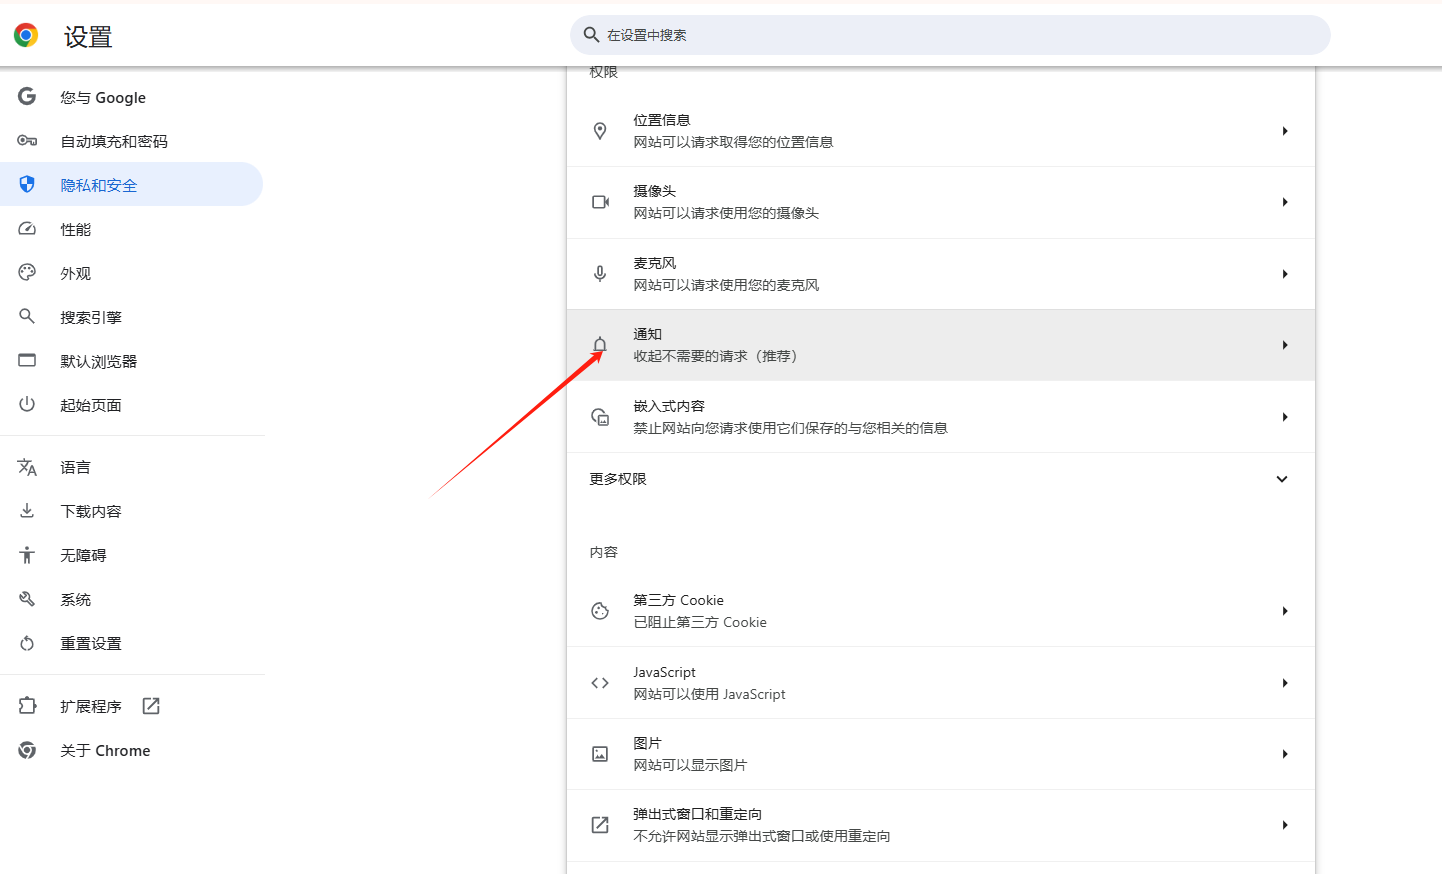Screen dimensions: 1442x874
Task: Open 扩展程序 link in sidebar
Action: click(131, 706)
